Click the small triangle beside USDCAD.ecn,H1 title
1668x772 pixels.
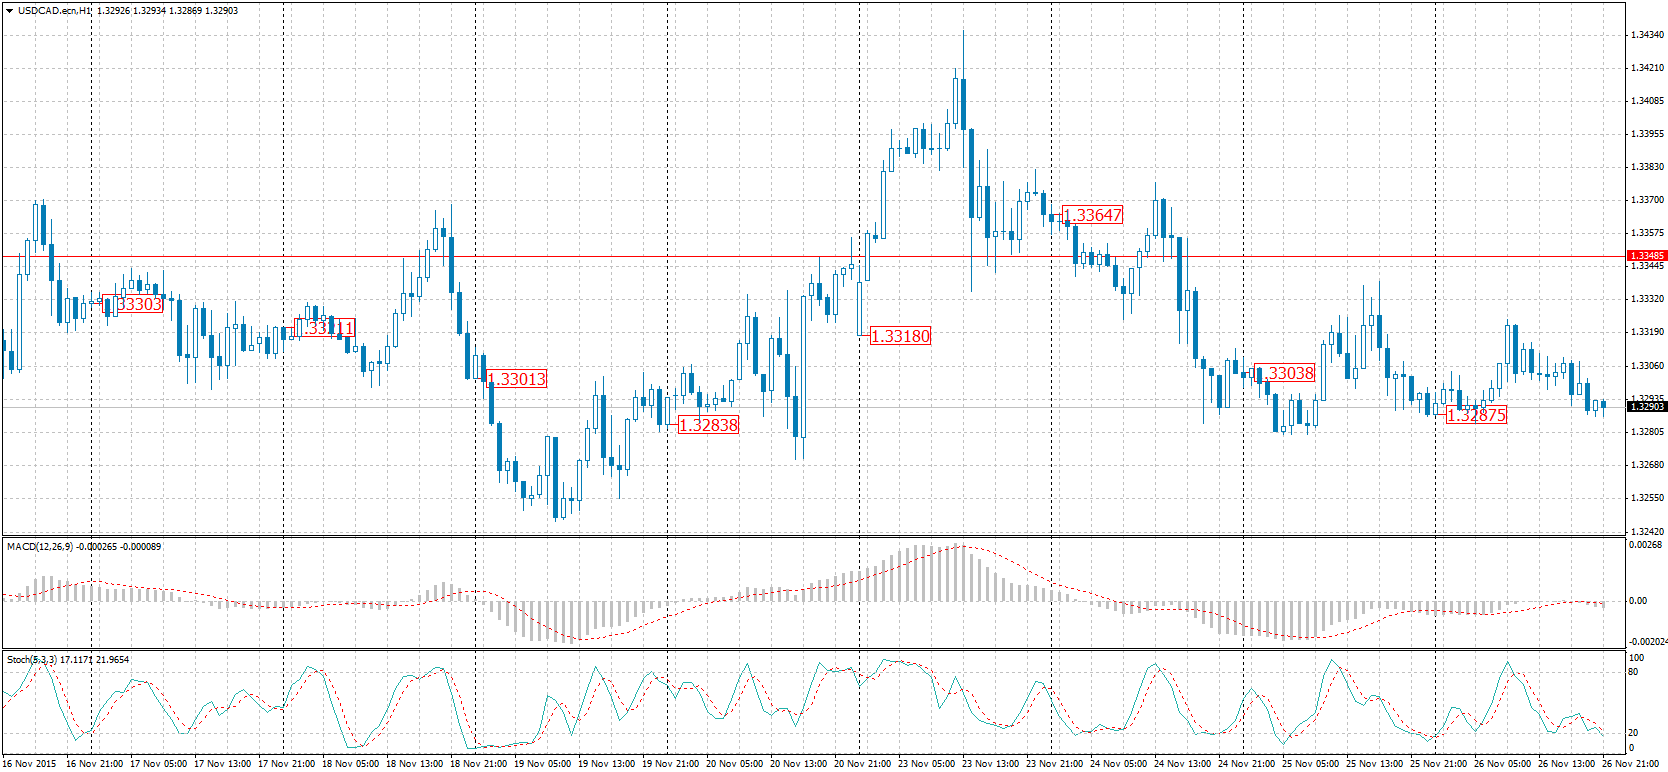pos(9,11)
